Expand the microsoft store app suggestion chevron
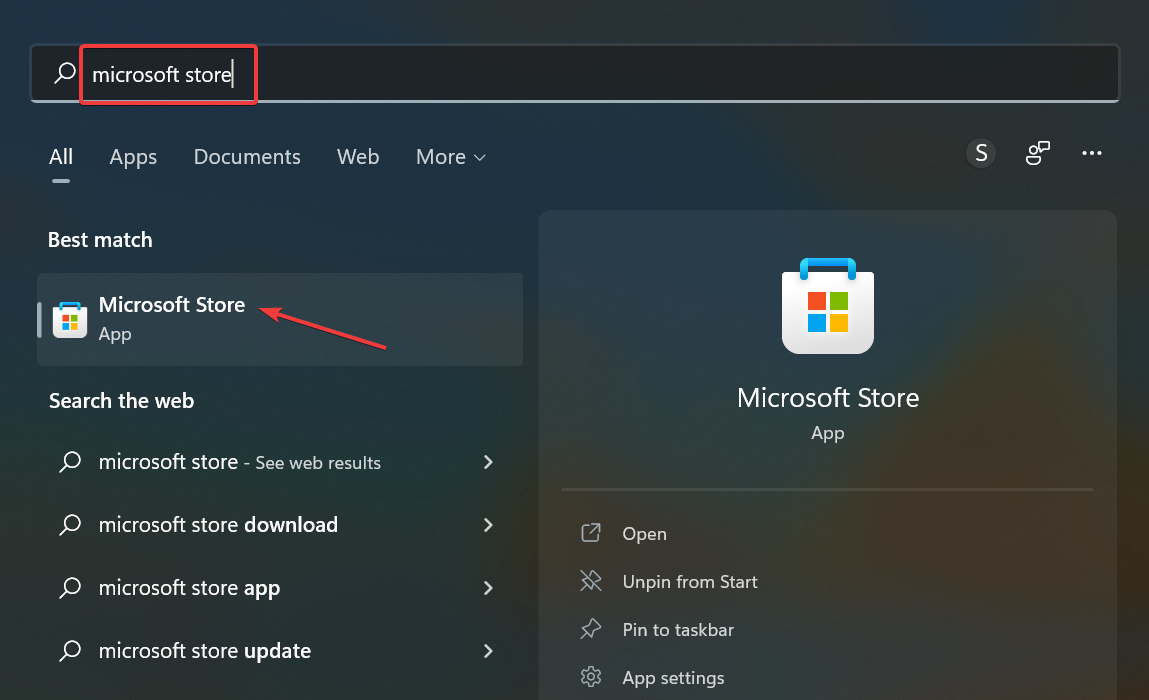This screenshot has width=1149, height=700. (x=488, y=588)
